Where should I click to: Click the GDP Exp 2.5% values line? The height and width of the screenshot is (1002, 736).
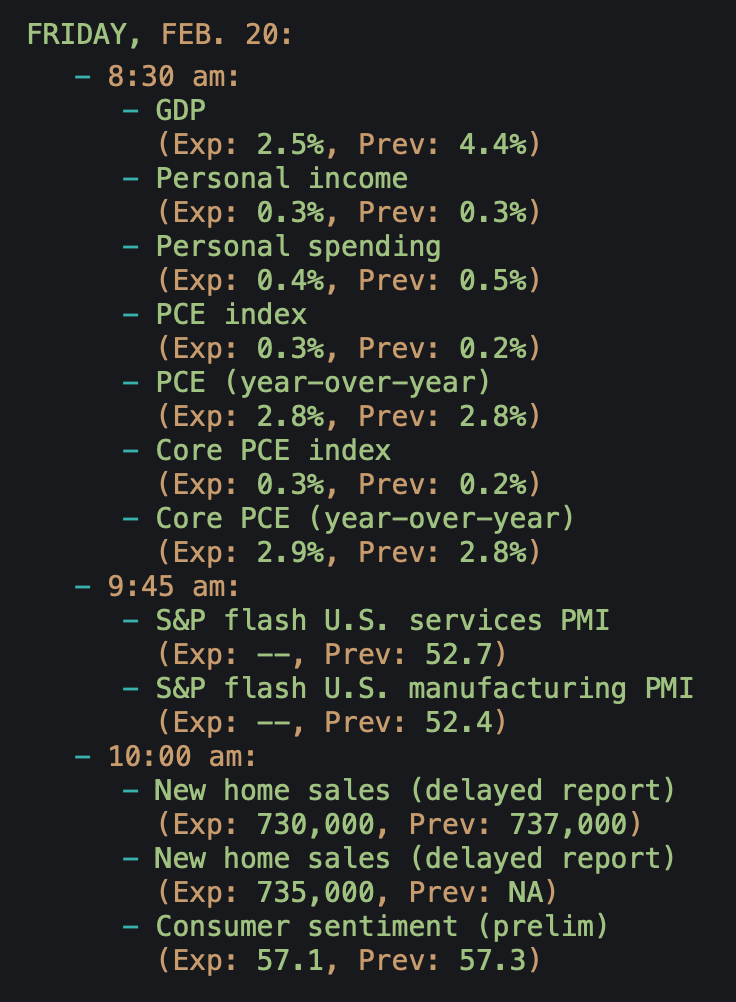(348, 145)
